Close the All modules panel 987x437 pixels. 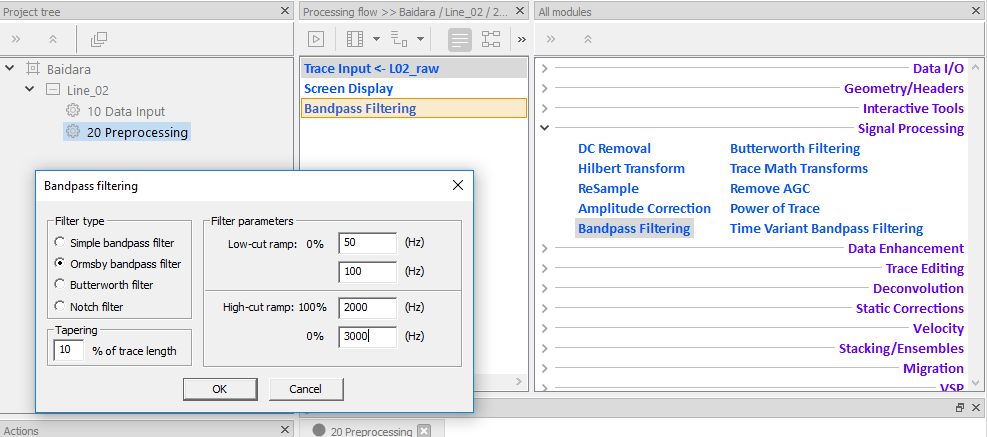click(976, 11)
